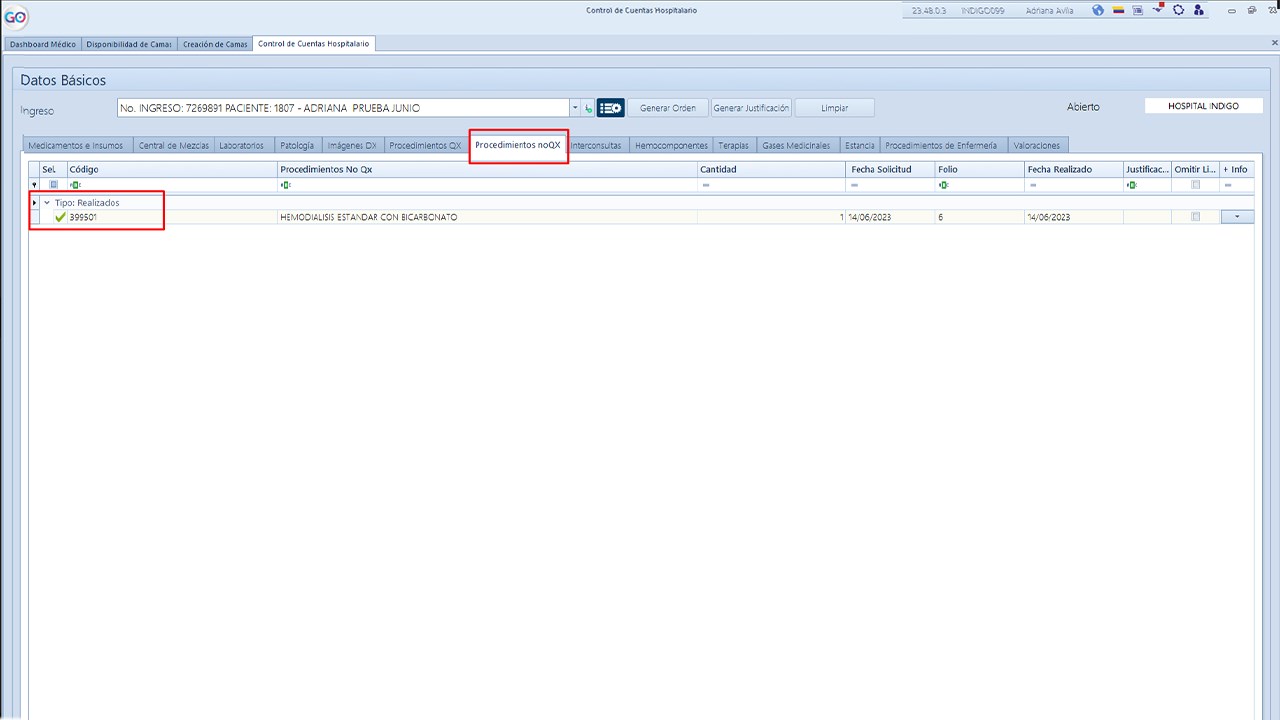Screen dimensions: 1280x720
Task: Select Procedimientos noQX tab
Action: (x=518, y=145)
